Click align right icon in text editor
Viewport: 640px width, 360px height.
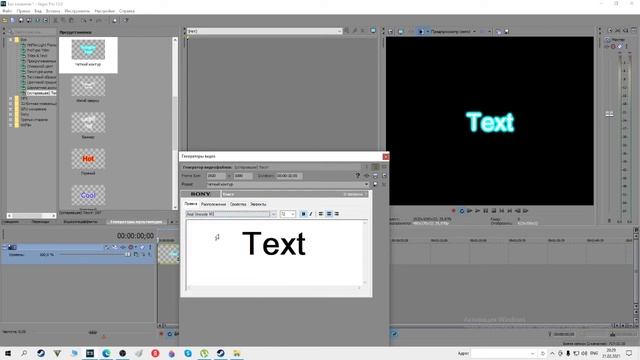[x=337, y=214]
